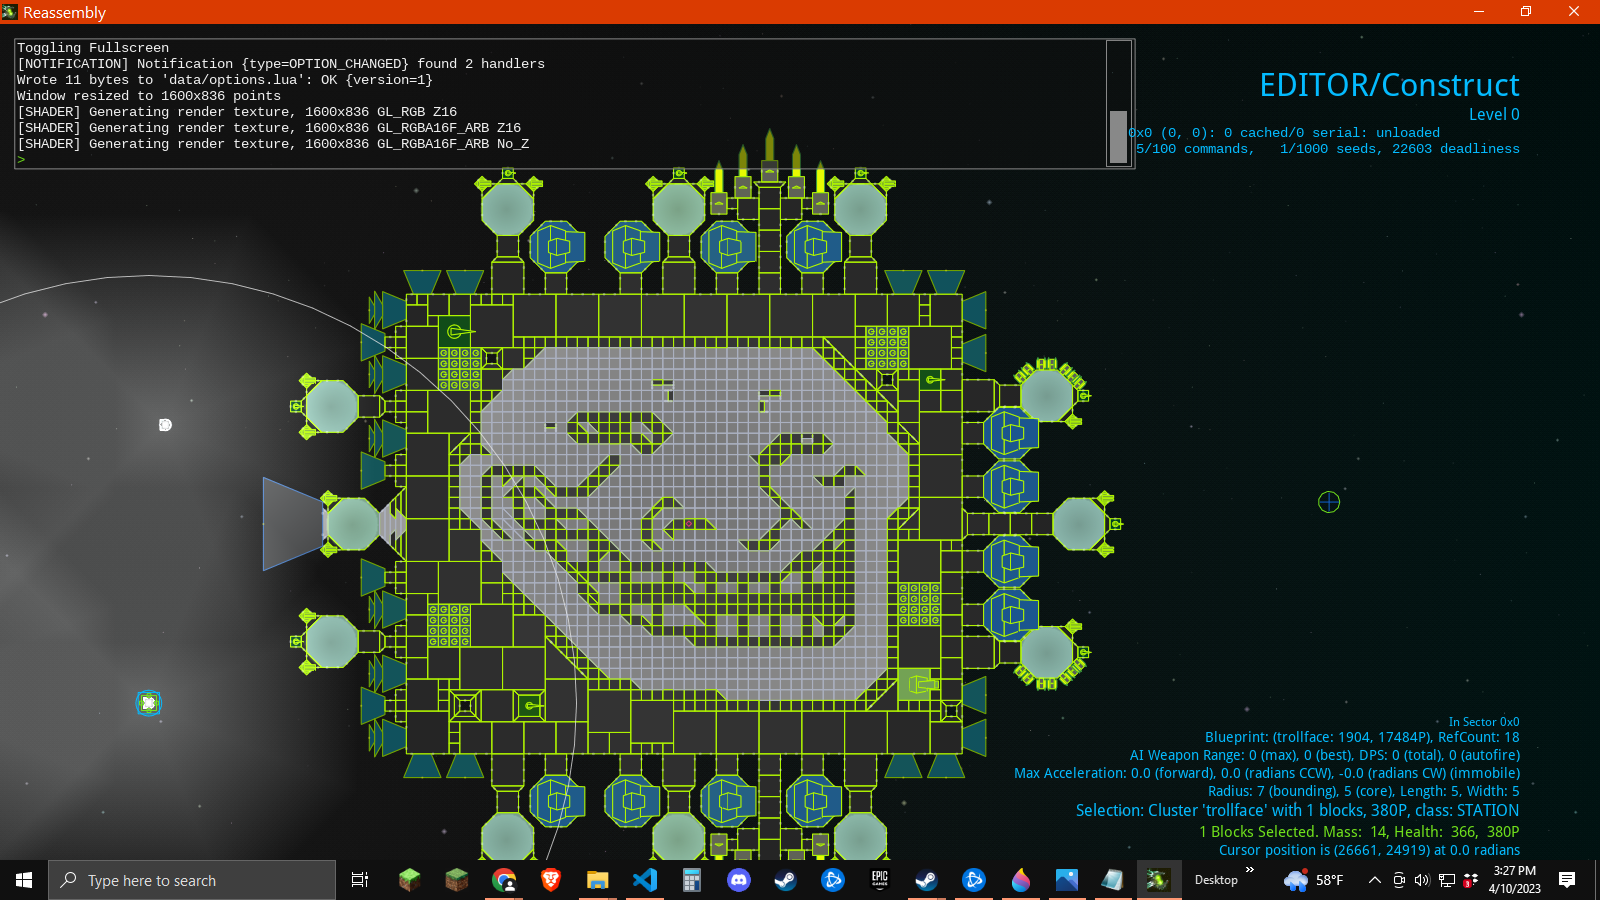This screenshot has height=900, width=1600.
Task: Open File Explorer in the taskbar
Action: pyautogui.click(x=597, y=880)
